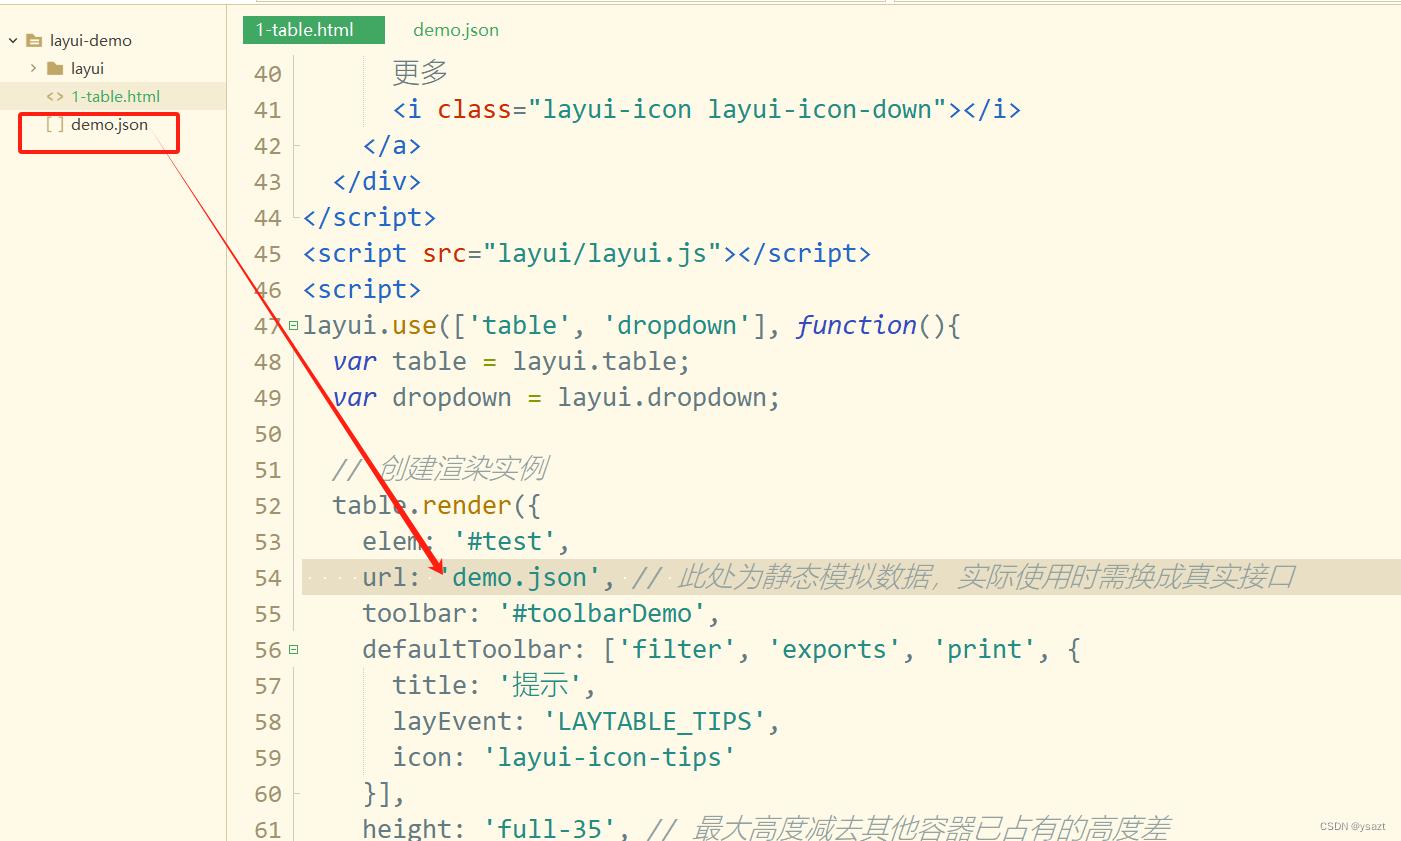Expand the layui folder chevron
This screenshot has height=841, width=1401.
33,68
